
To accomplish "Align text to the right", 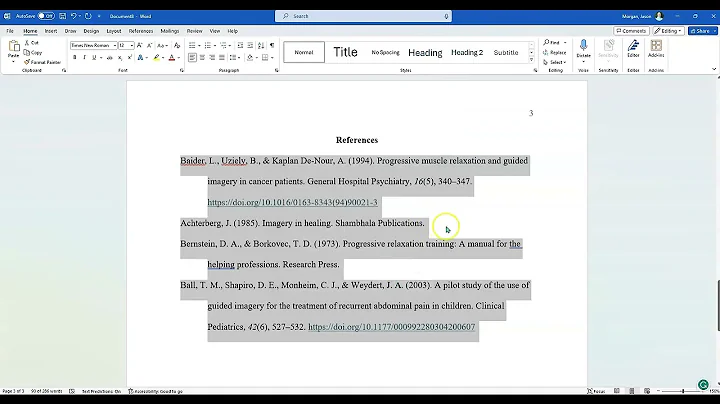I will coord(212,58).
